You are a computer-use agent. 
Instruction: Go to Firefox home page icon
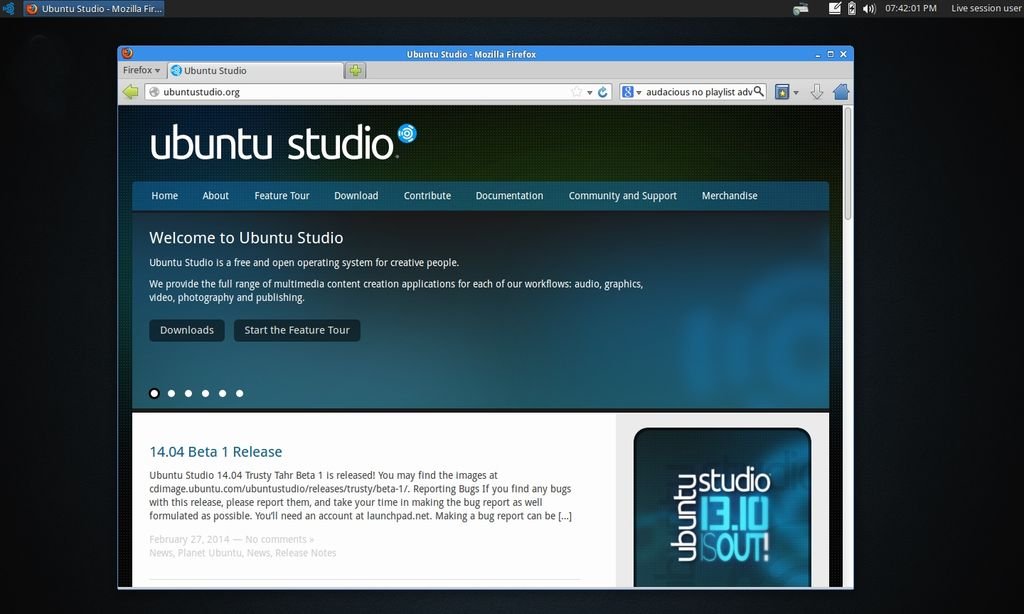pyautogui.click(x=841, y=92)
